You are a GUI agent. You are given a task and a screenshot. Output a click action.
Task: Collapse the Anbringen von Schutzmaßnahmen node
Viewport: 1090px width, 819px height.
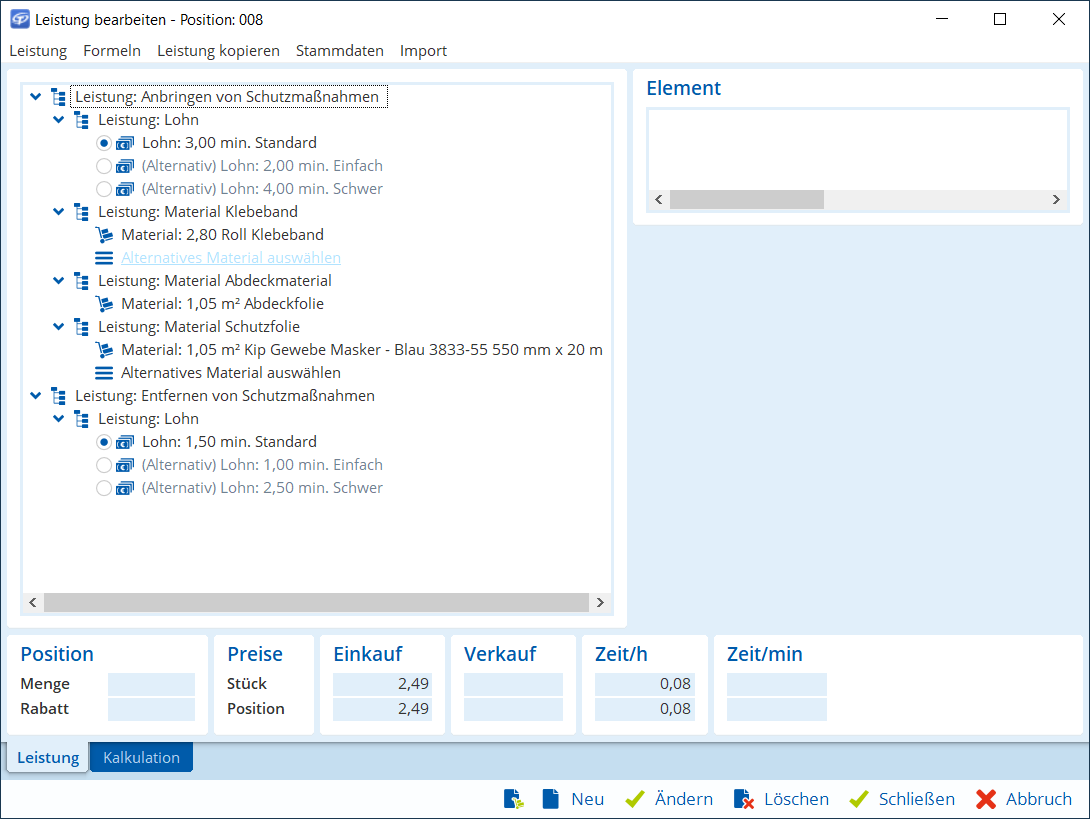[x=36, y=97]
